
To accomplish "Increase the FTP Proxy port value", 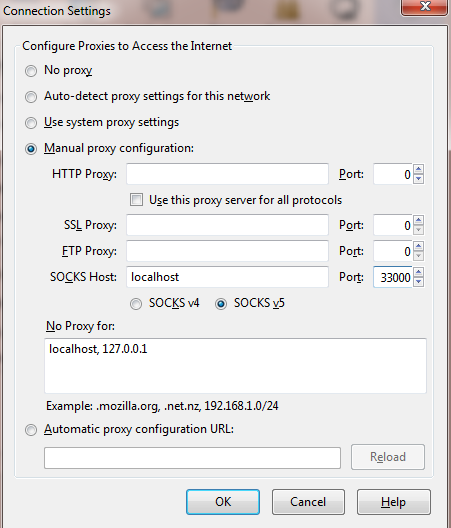I will point(418,246).
